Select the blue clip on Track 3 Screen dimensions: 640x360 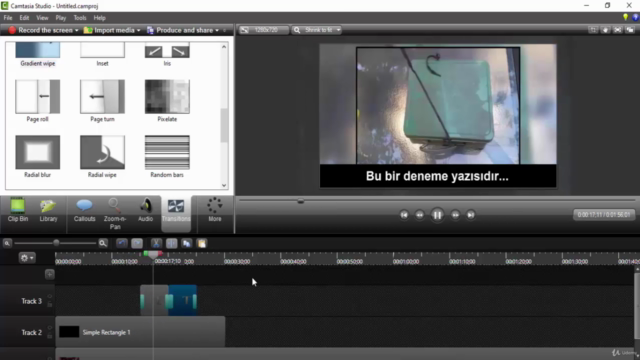182,301
